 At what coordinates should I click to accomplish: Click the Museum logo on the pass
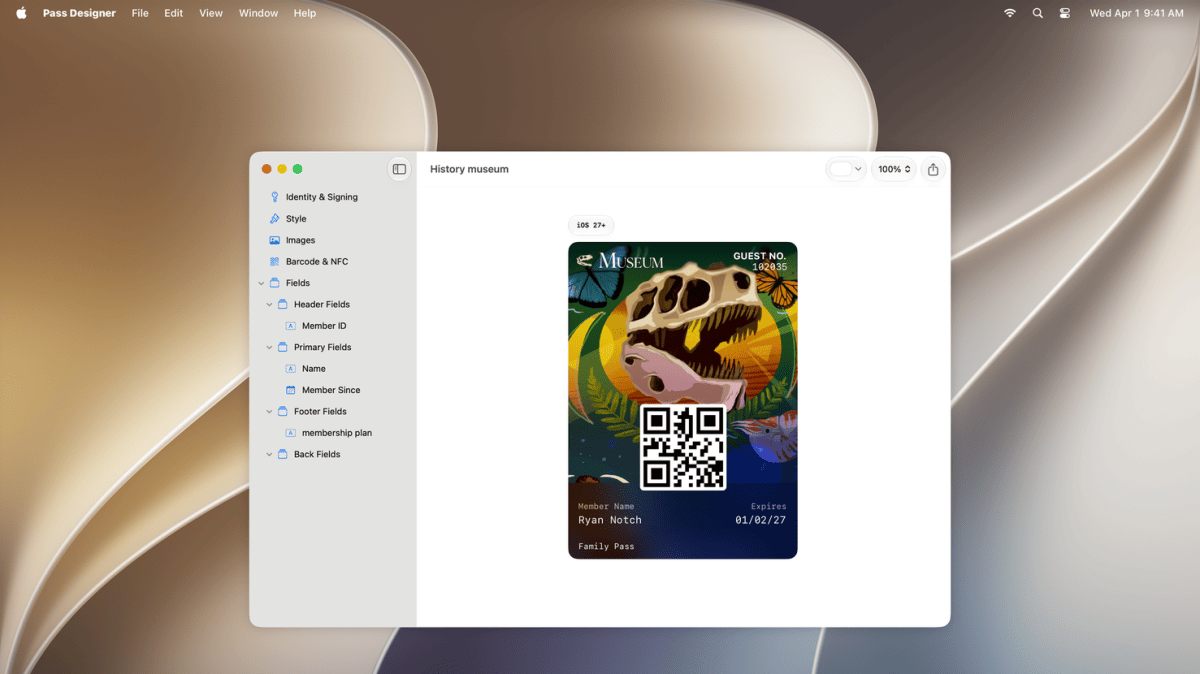point(621,261)
